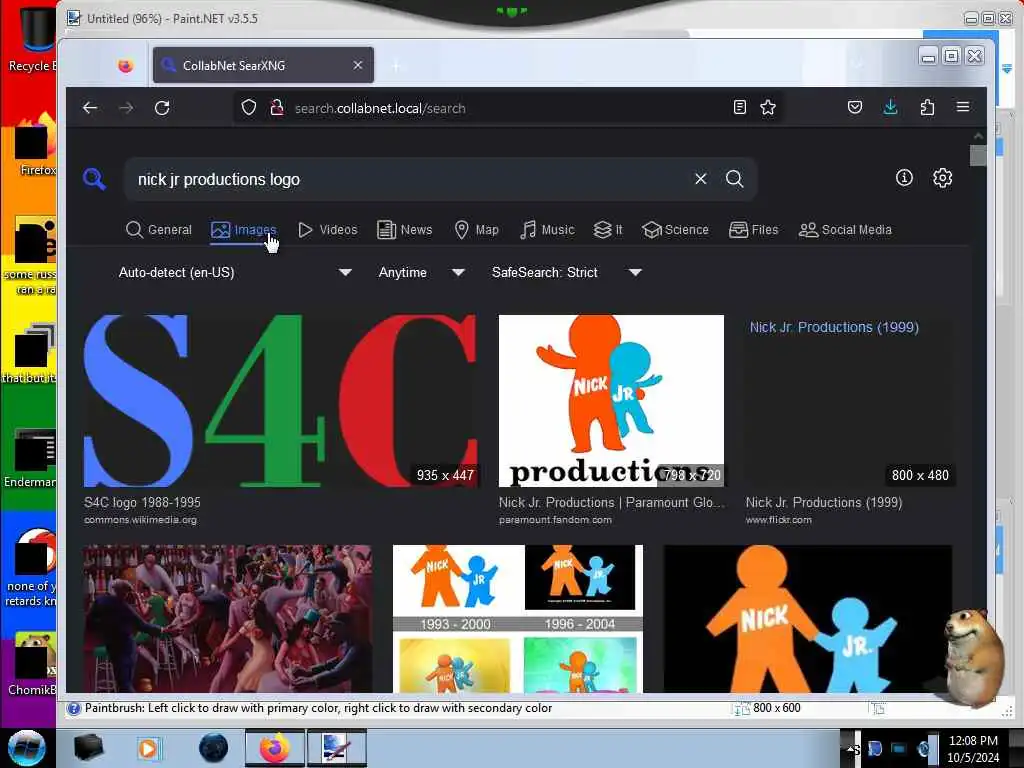
Task: Switch to the Social Media search tab
Action: tap(845, 230)
